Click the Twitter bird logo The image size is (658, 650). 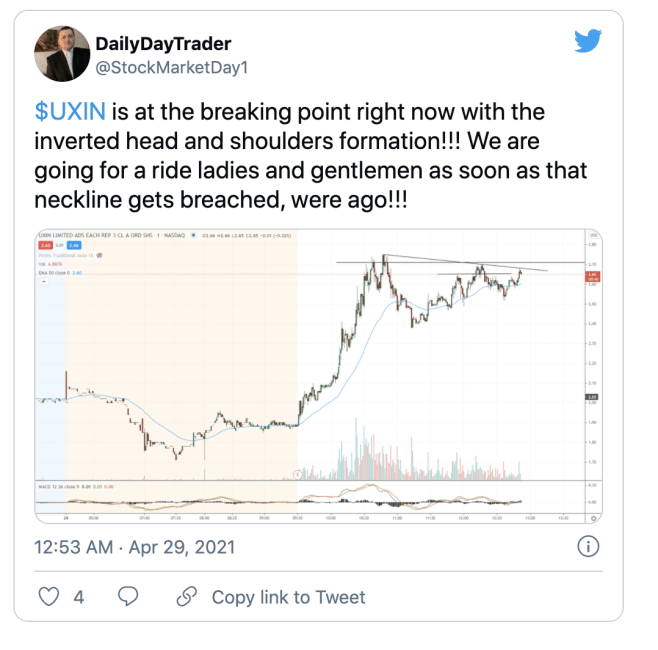click(588, 40)
